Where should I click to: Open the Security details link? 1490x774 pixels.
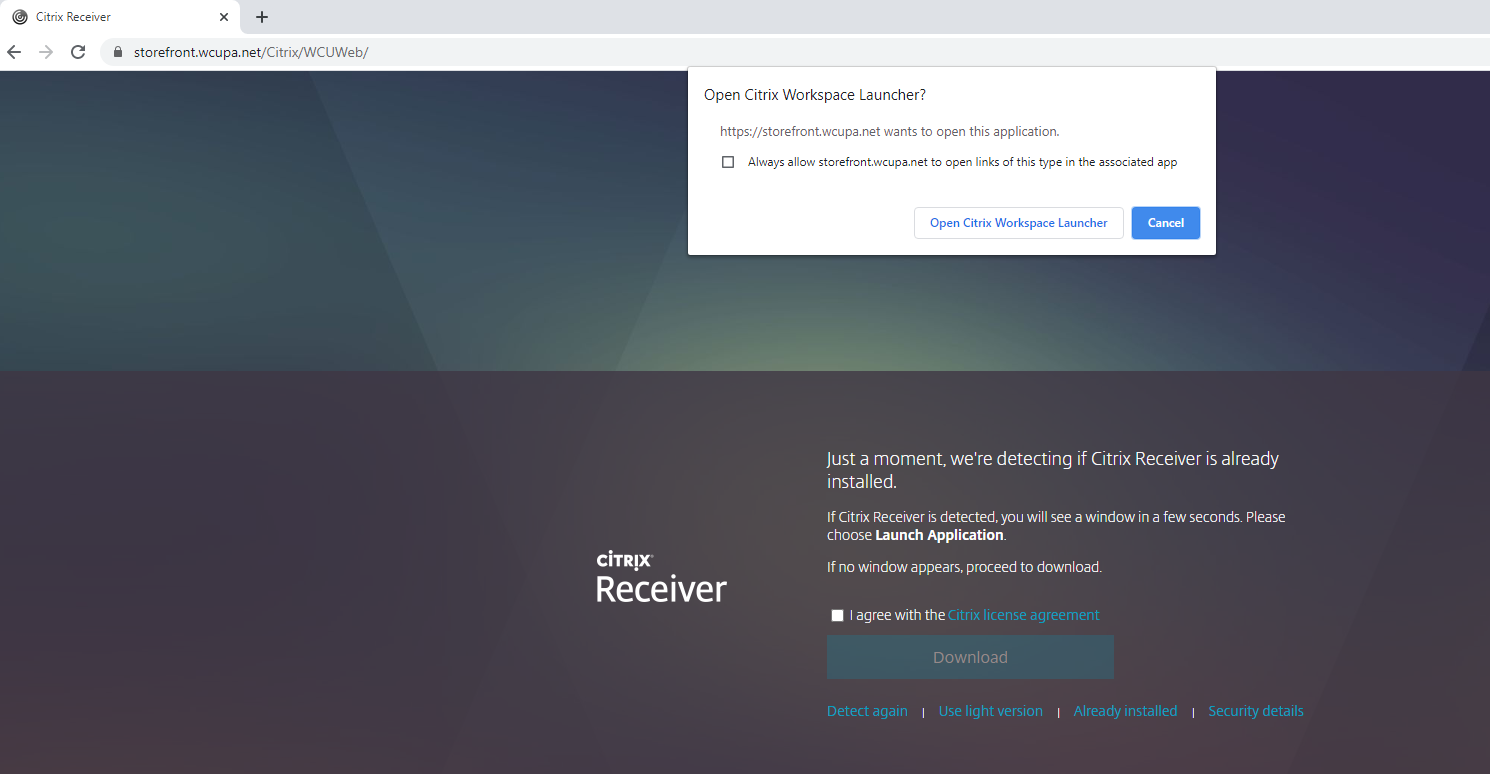click(x=1255, y=711)
